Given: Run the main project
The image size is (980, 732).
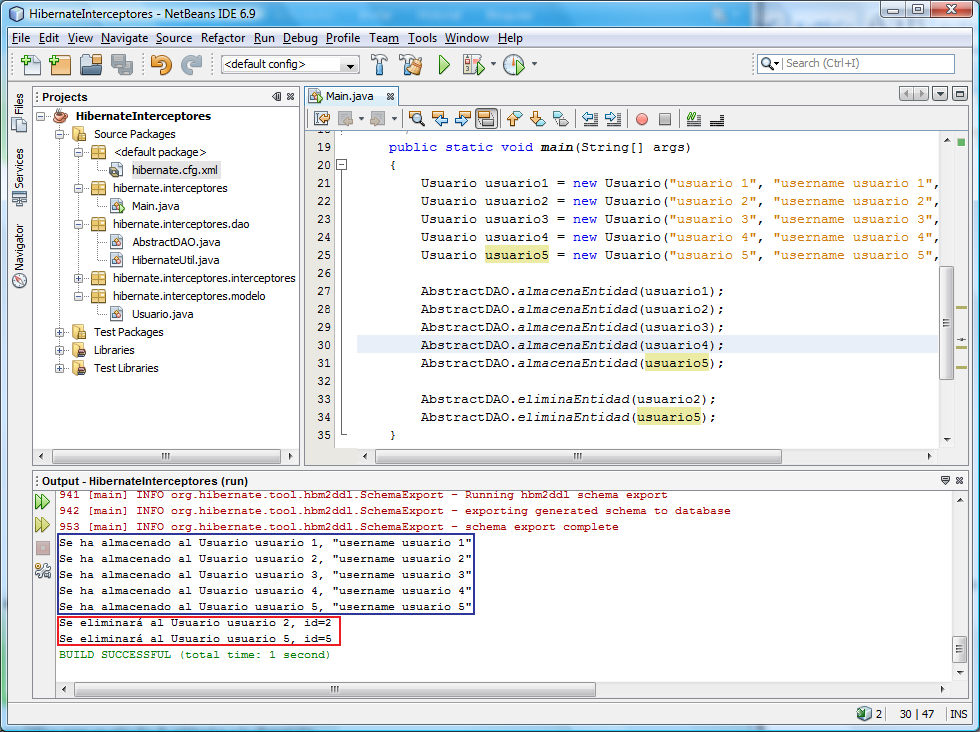Looking at the screenshot, I should click(443, 63).
